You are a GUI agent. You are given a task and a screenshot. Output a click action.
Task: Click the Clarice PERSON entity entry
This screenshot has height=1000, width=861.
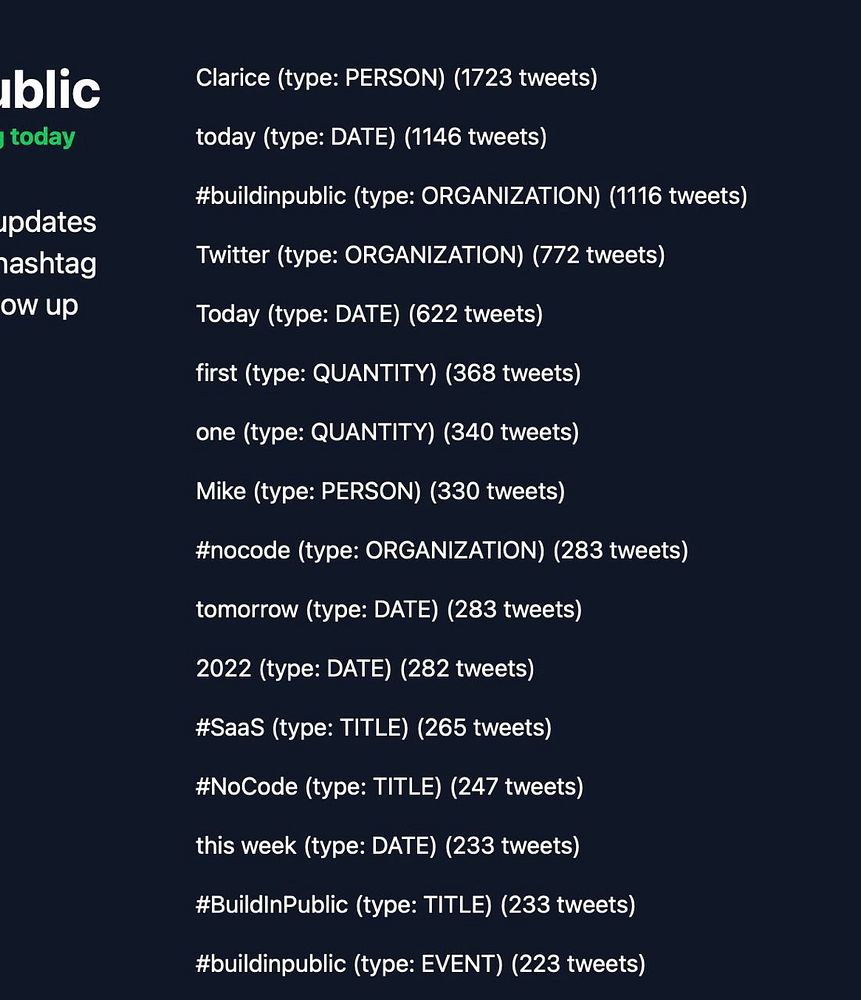pos(396,78)
